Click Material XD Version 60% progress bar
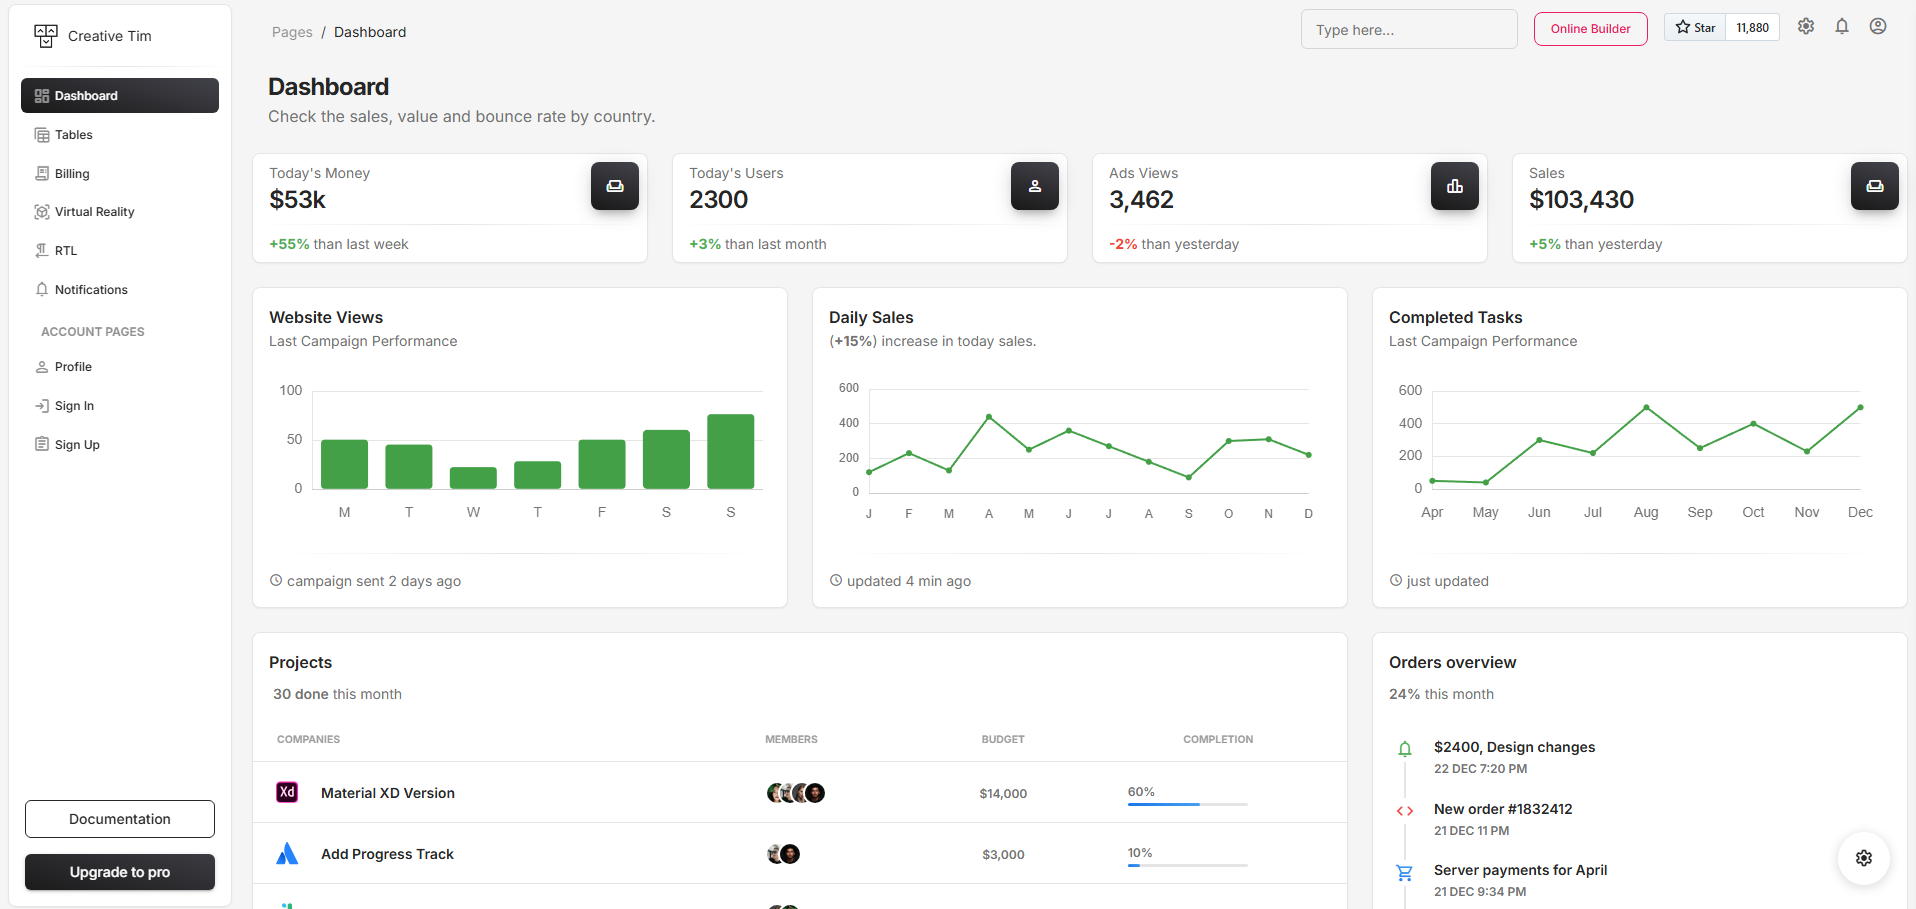 (x=1188, y=804)
